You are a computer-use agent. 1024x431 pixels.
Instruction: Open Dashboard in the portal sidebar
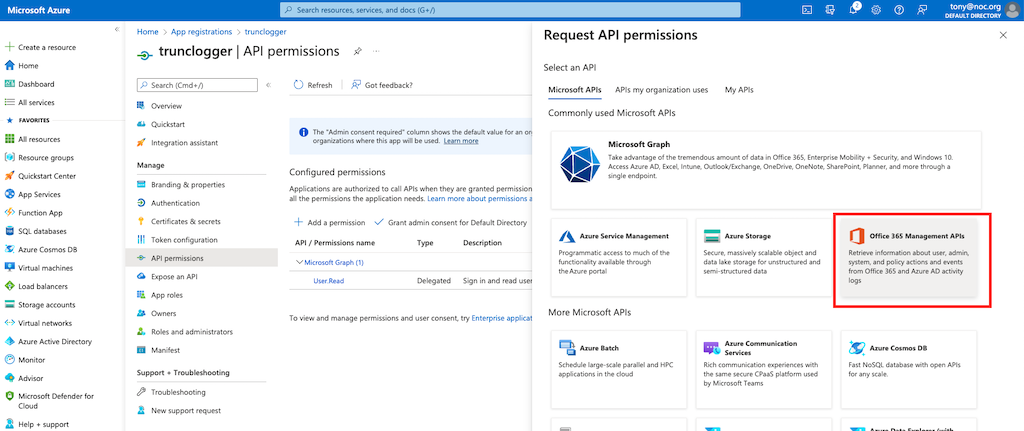pyautogui.click(x=29, y=84)
